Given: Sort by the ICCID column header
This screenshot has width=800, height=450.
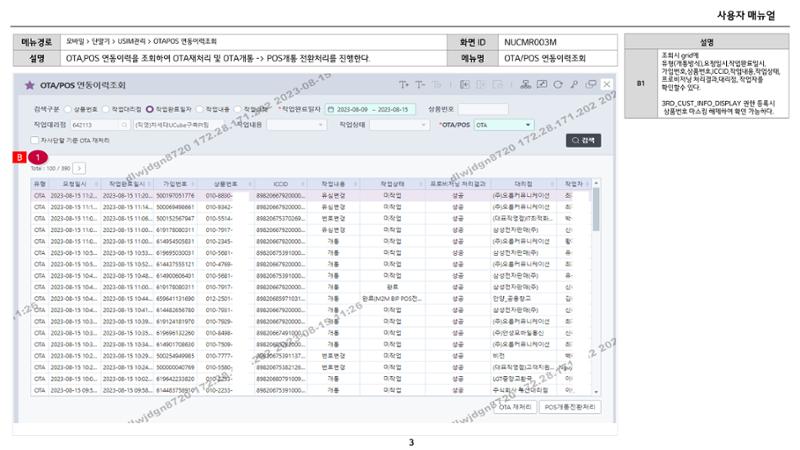Looking at the screenshot, I should [x=281, y=184].
